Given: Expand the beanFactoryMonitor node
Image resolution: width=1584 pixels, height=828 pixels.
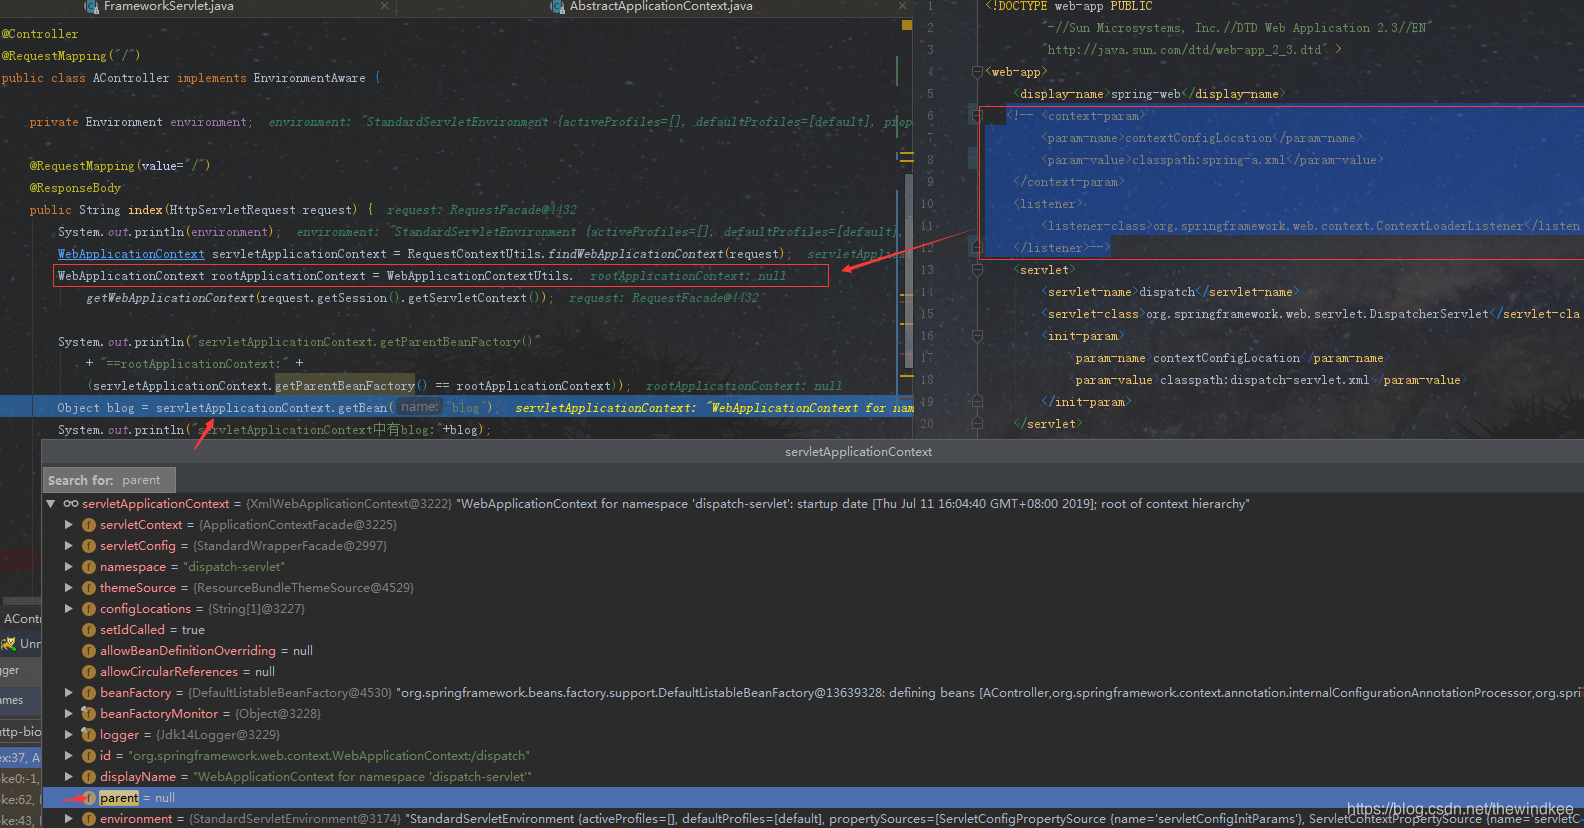Looking at the screenshot, I should (69, 714).
